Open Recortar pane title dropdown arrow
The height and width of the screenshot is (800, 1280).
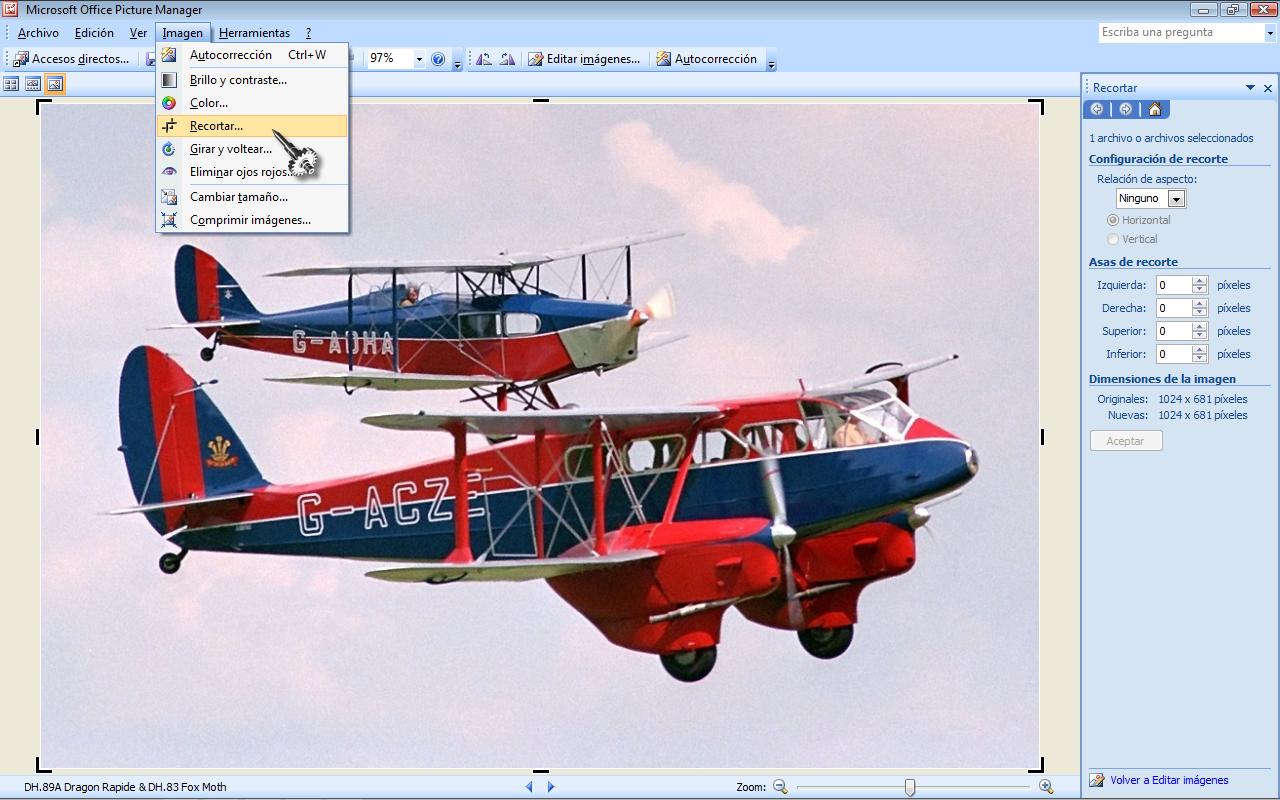(1250, 88)
